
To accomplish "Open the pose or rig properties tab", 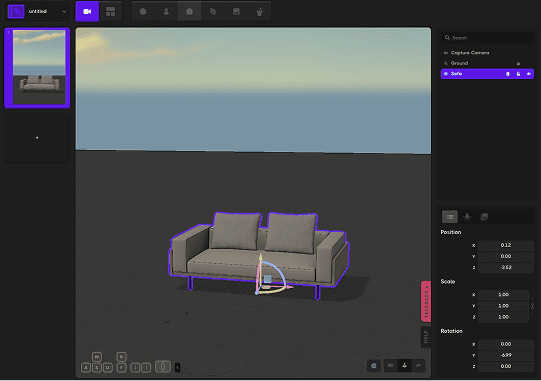I will (467, 217).
